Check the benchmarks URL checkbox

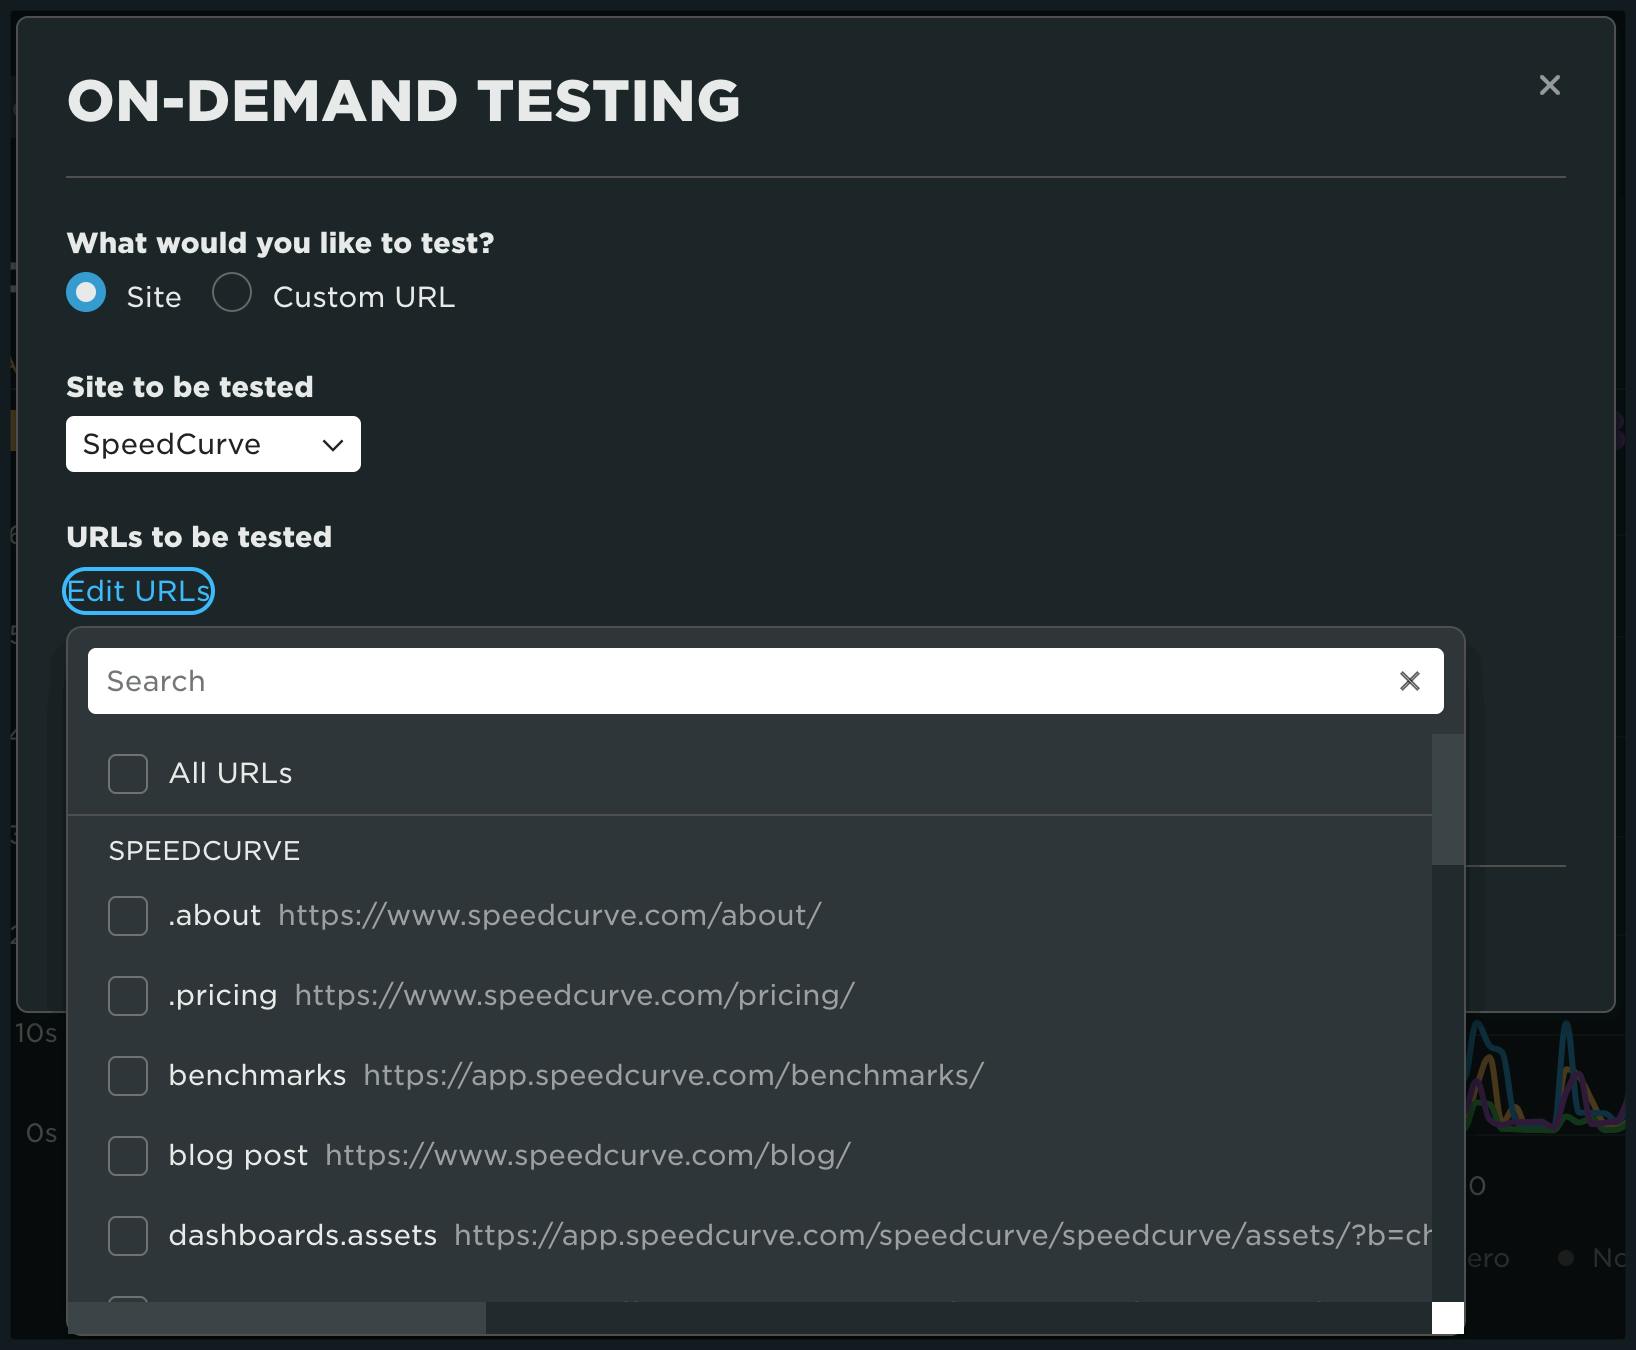[127, 1076]
